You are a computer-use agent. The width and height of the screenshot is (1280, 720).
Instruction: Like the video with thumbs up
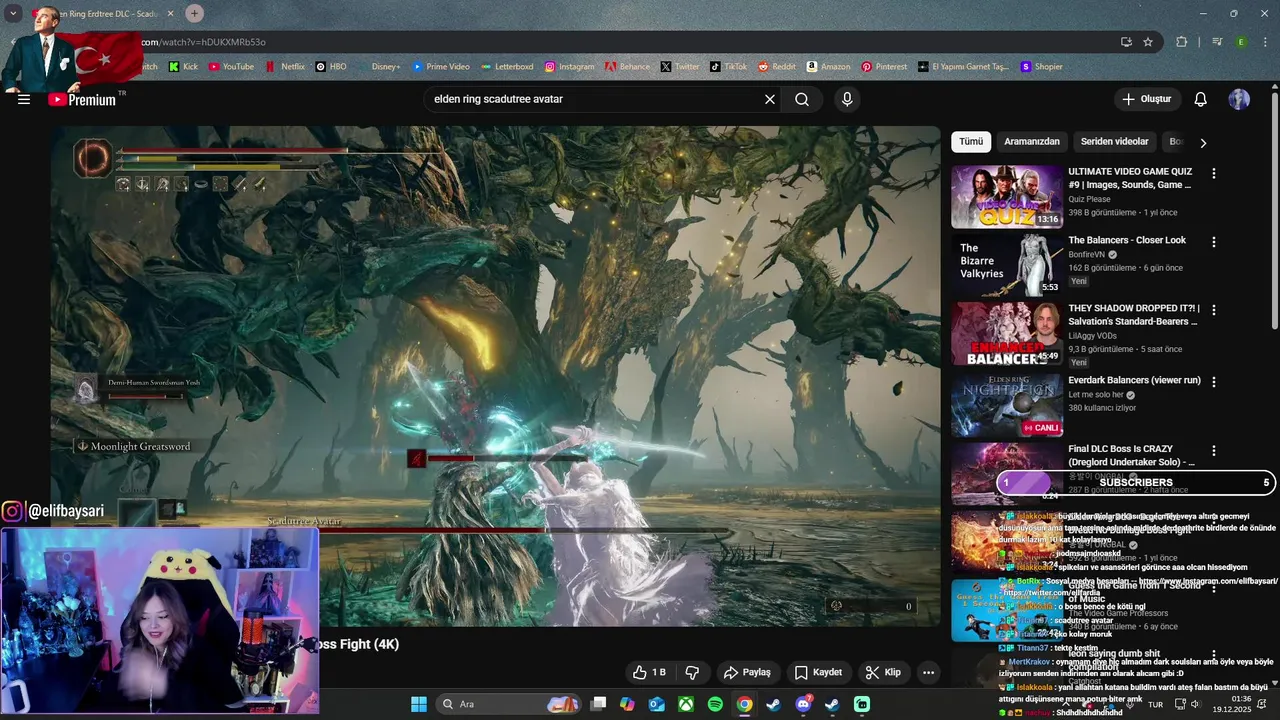(649, 673)
